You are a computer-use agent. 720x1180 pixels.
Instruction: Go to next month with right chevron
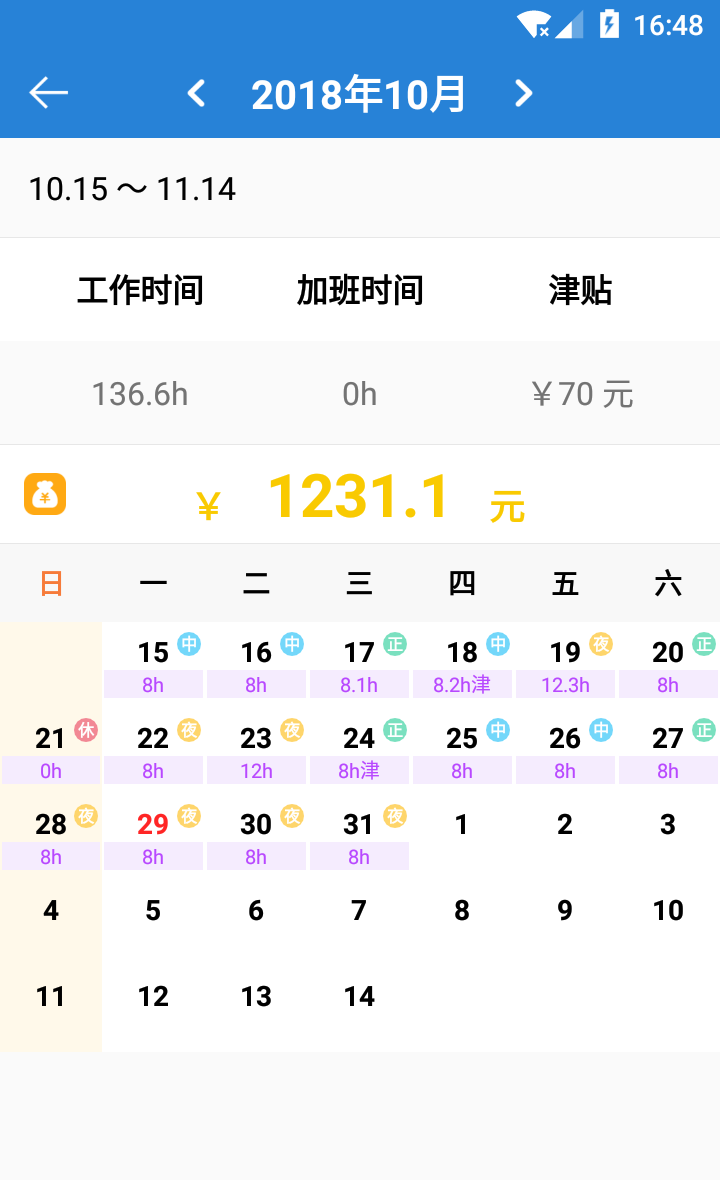[523, 94]
